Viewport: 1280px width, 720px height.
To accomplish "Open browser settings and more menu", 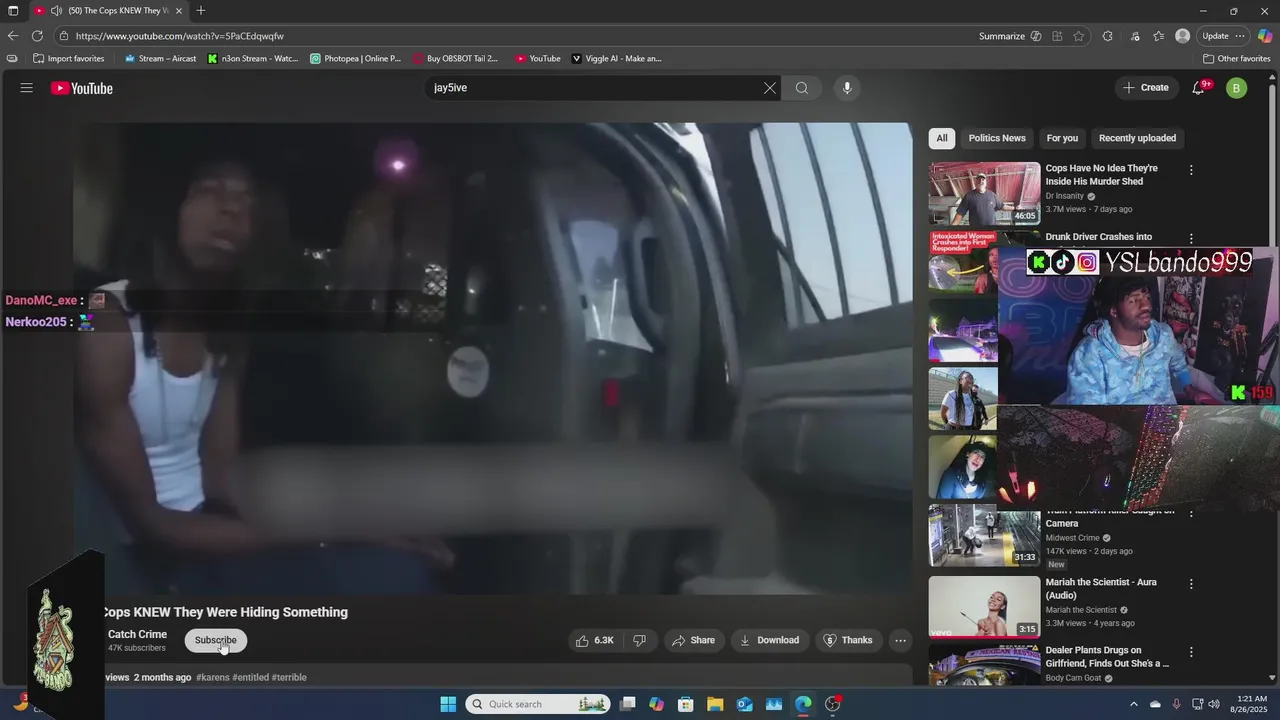I will pyautogui.click(x=1240, y=36).
